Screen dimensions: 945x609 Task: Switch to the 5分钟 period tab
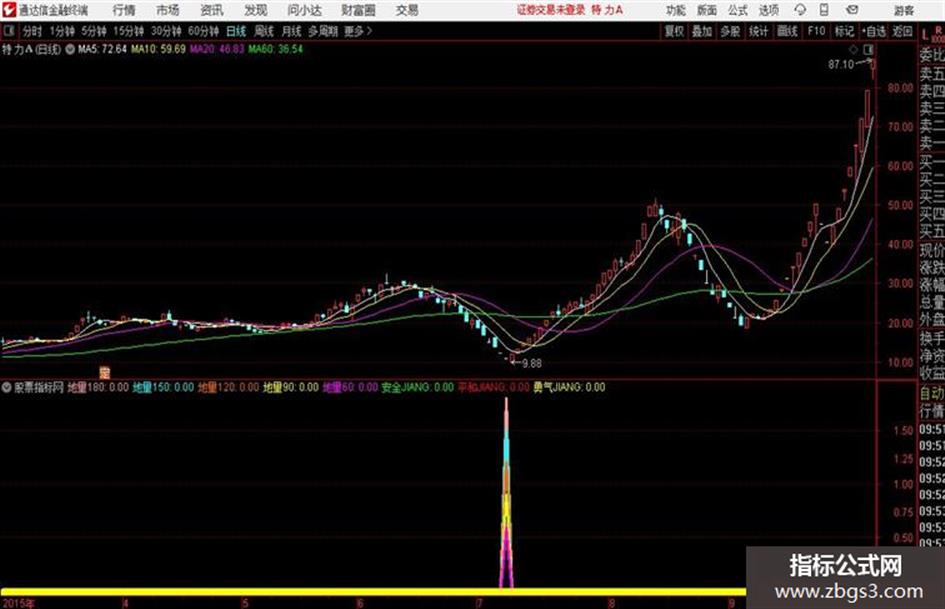(x=94, y=31)
